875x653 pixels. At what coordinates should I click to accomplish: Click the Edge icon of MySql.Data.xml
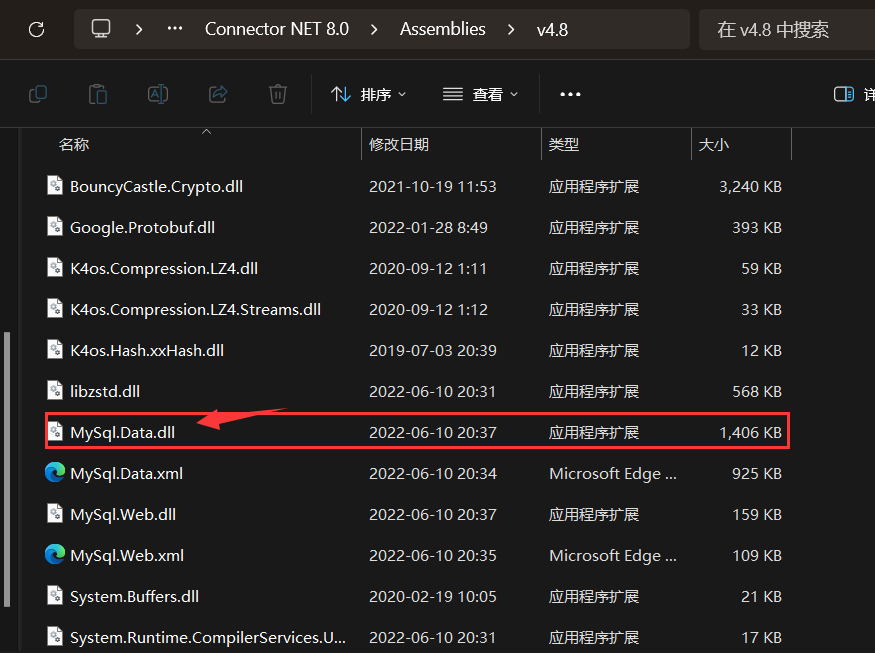(55, 473)
